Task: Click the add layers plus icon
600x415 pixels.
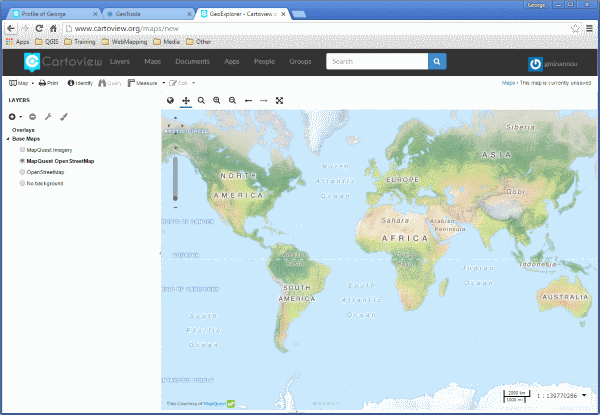Action: point(12,117)
